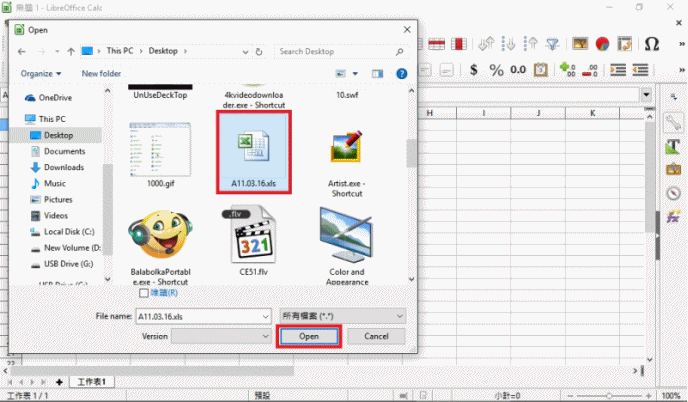Expand the File name combo box arrow
This screenshot has height=402, width=688.
coord(265,316)
